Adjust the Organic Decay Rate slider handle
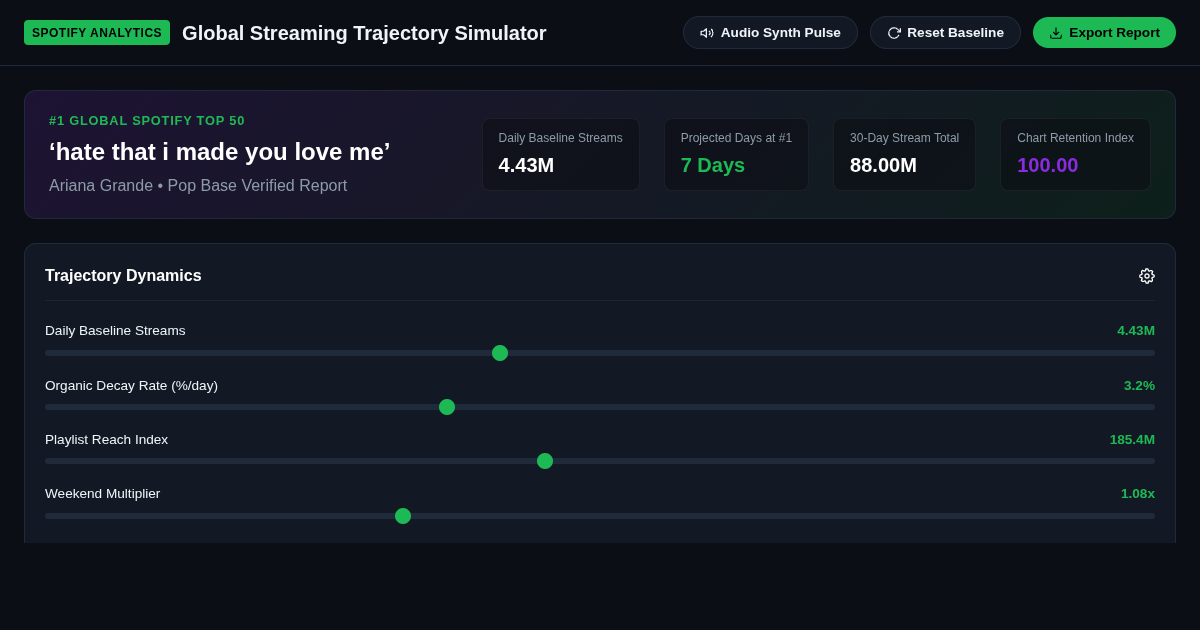 [x=447, y=407]
